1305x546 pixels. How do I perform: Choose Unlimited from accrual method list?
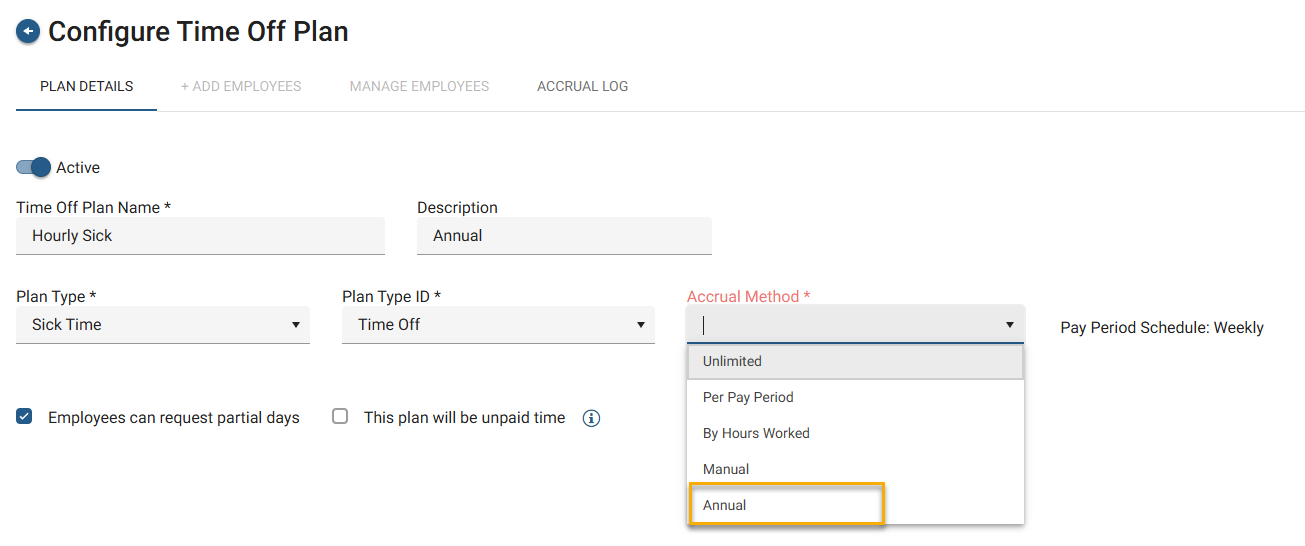[x=855, y=361]
